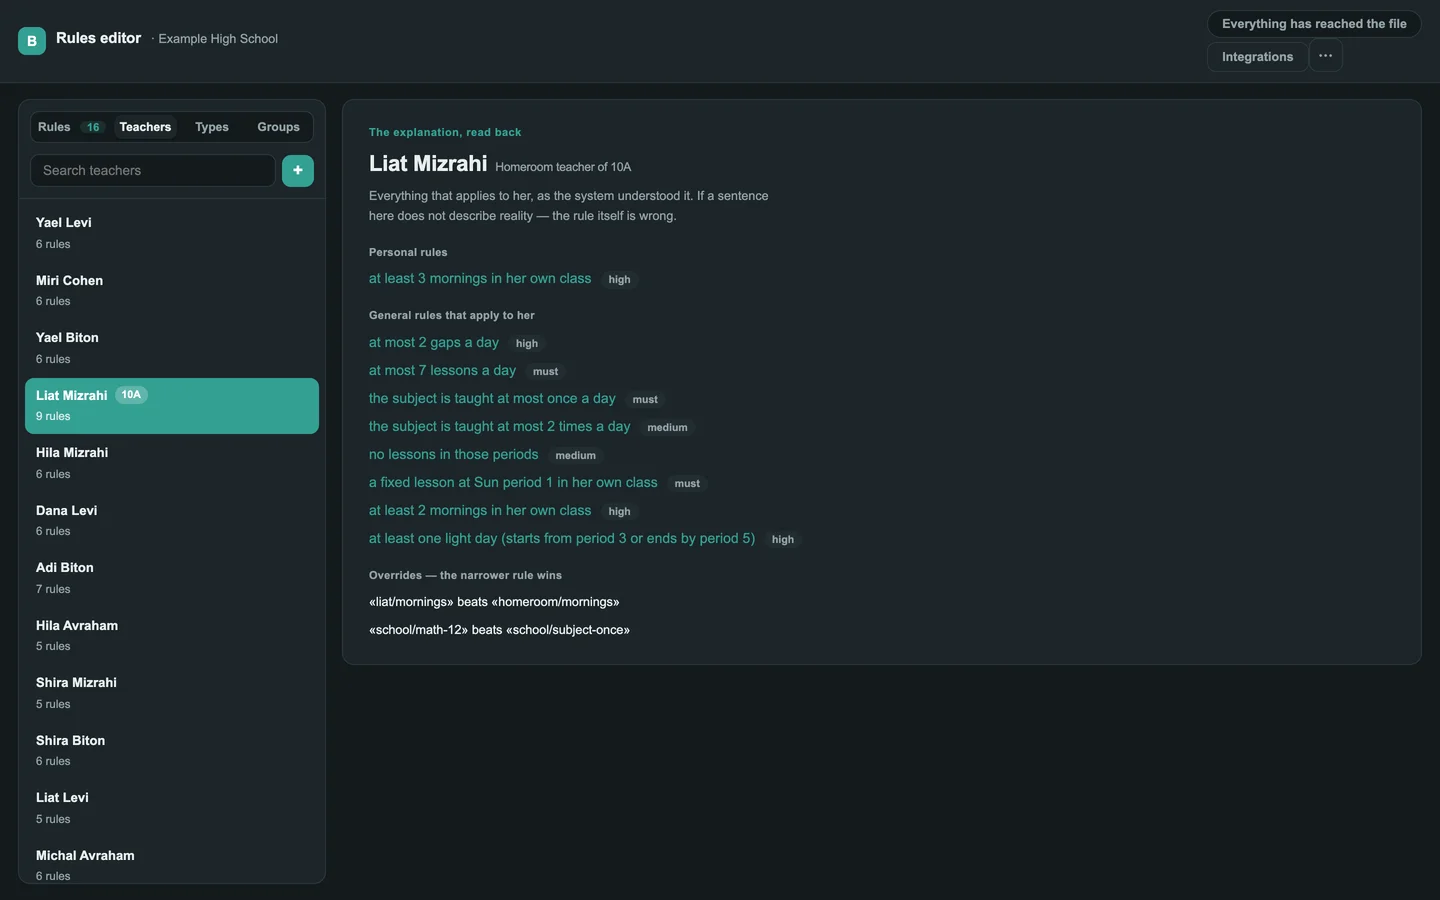This screenshot has width=1440, height=900.
Task: Click the 10A badge on Liat Mizrahi
Action: coord(131,395)
